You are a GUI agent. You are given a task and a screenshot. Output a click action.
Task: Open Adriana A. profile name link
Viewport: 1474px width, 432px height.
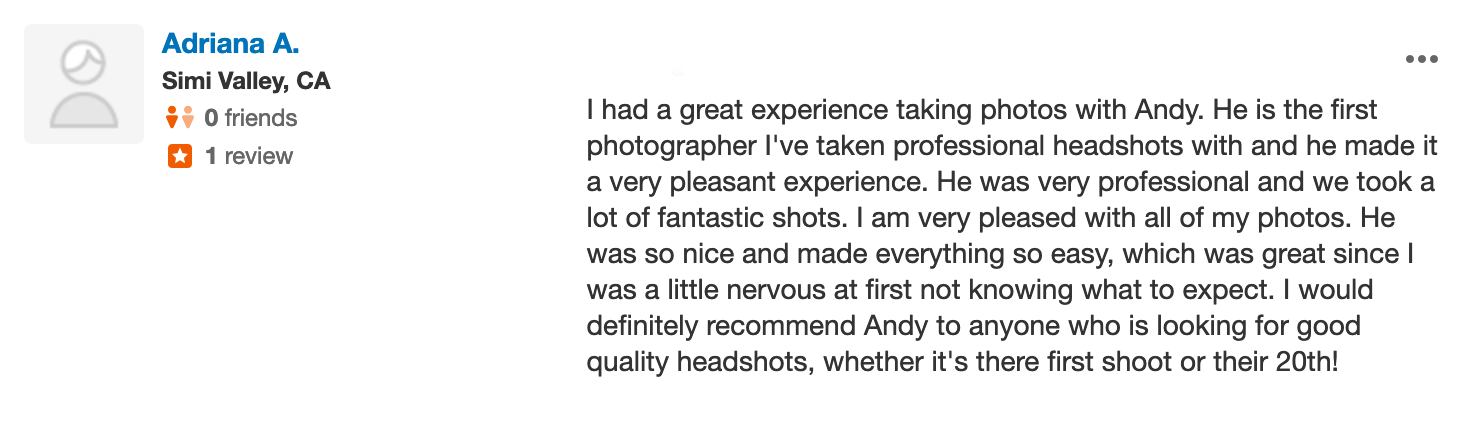pyautogui.click(x=230, y=44)
